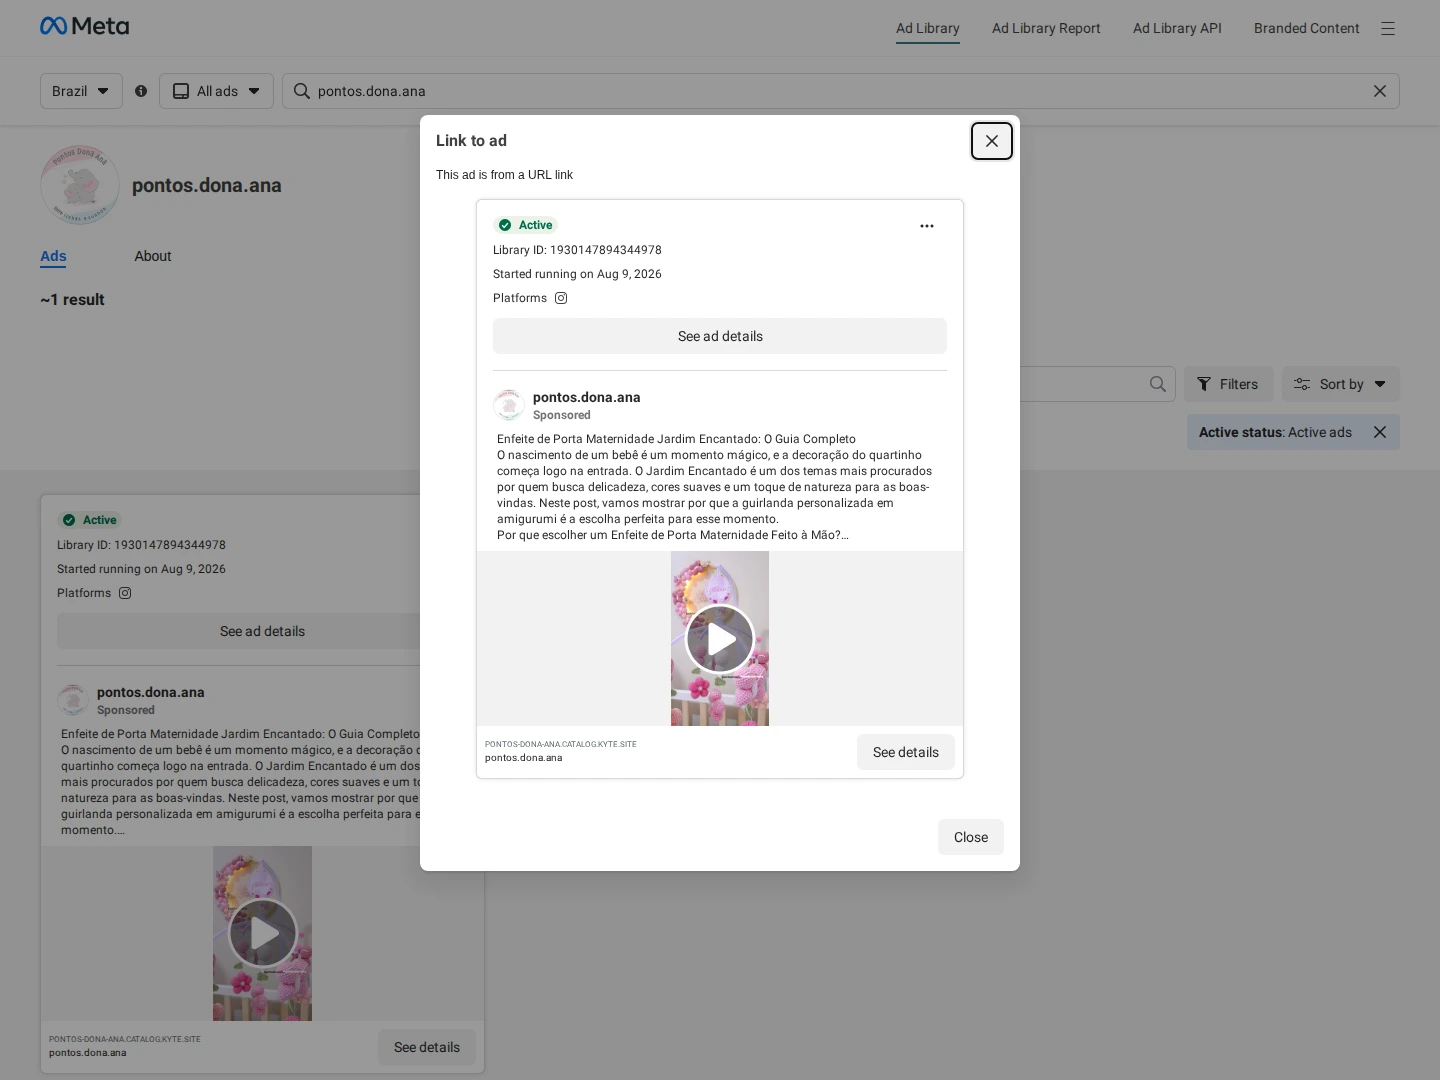Remove the Active status filter chip

point(1380,432)
